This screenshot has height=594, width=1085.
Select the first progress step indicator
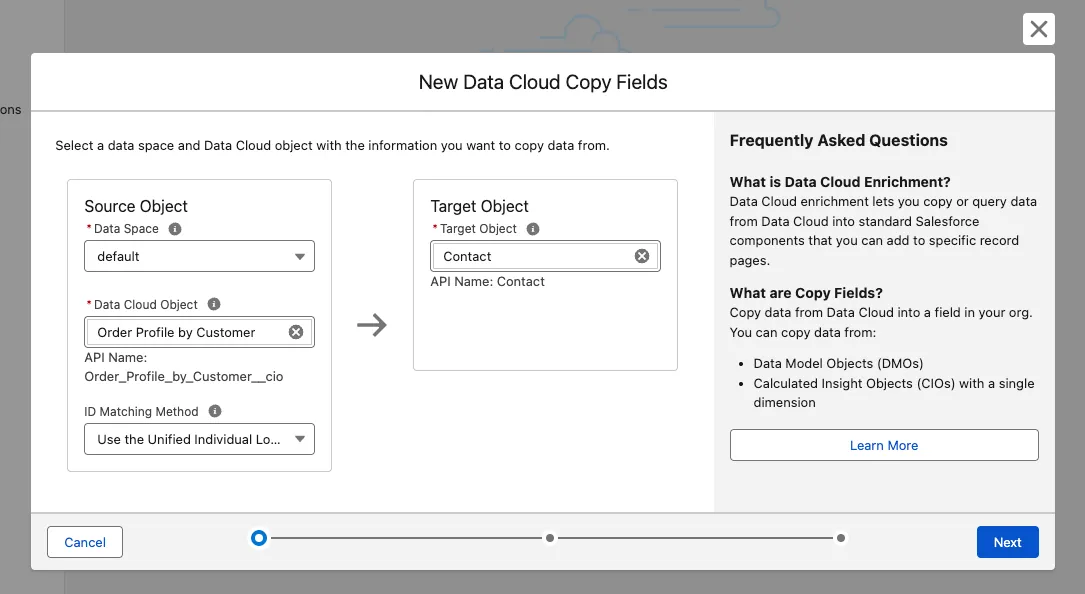click(x=259, y=538)
